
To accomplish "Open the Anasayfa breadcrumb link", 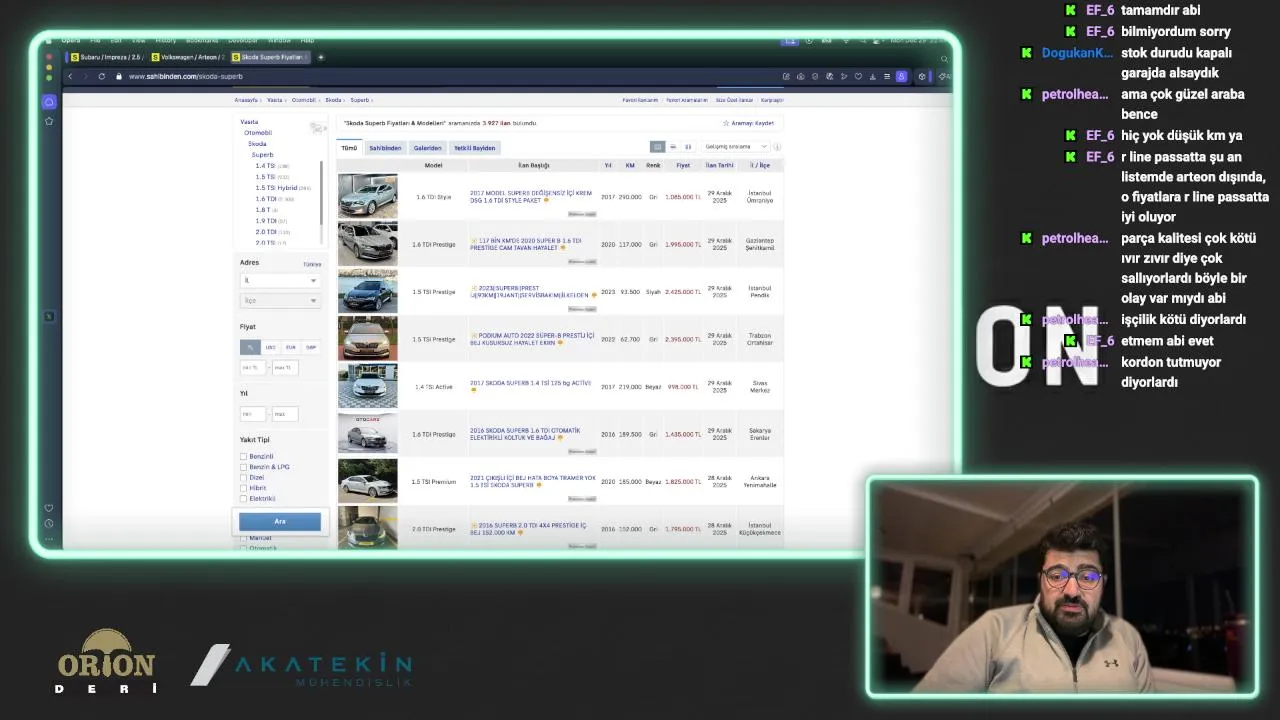I will click(x=246, y=100).
